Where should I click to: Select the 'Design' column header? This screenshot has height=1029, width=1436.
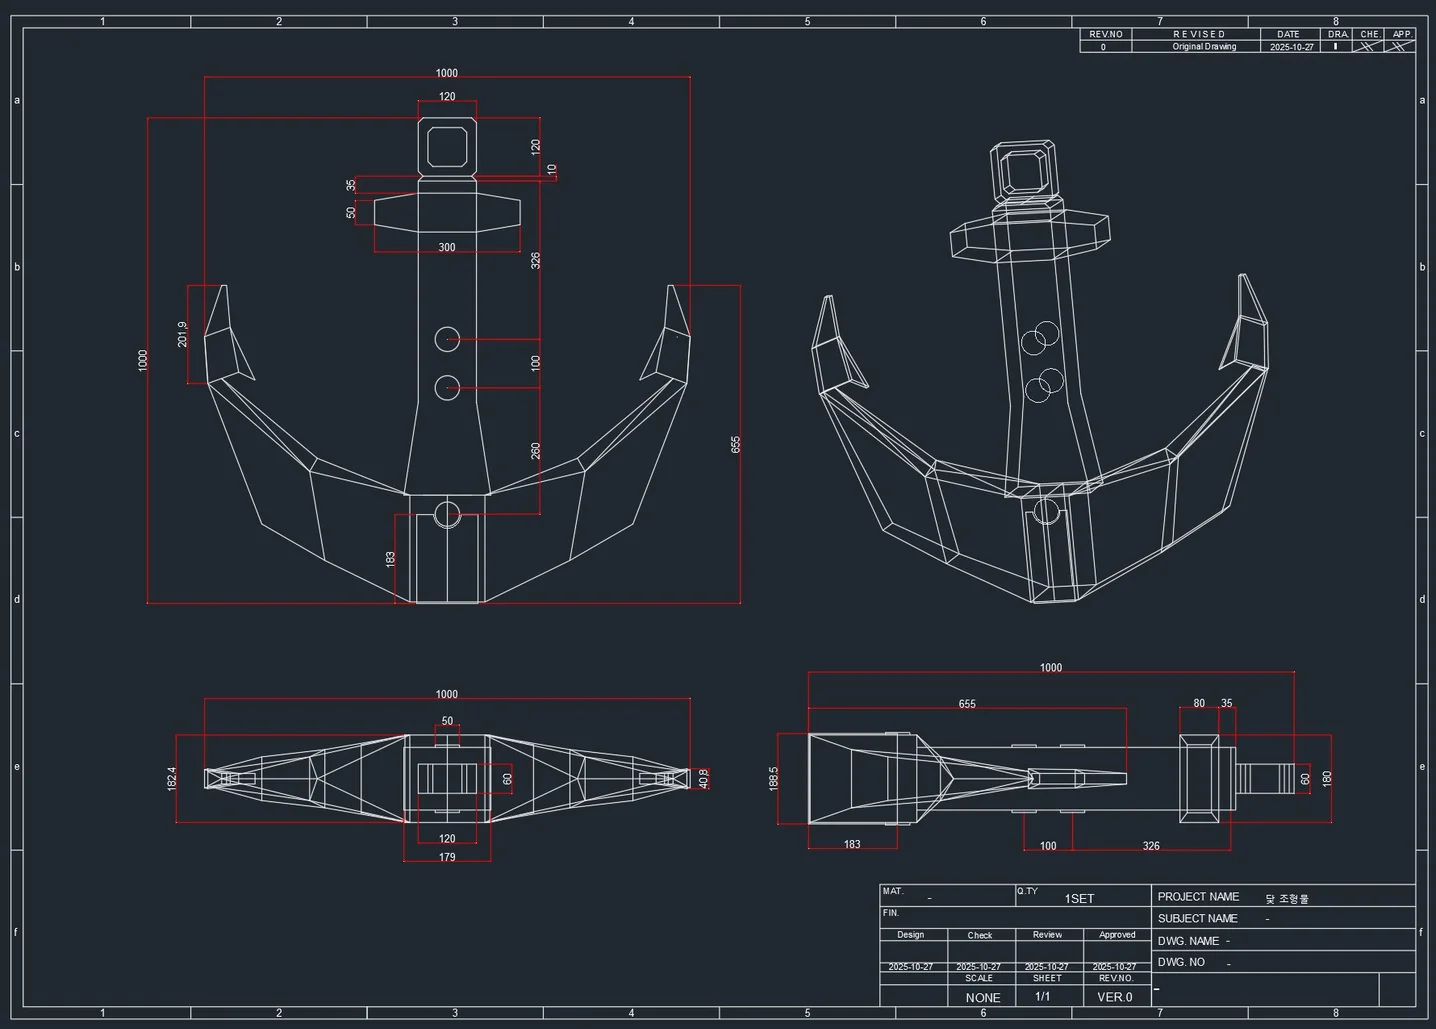pyautogui.click(x=911, y=935)
